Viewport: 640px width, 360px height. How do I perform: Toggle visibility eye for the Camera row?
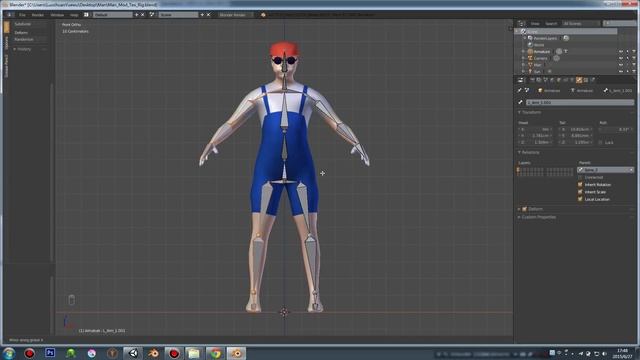click(620, 58)
